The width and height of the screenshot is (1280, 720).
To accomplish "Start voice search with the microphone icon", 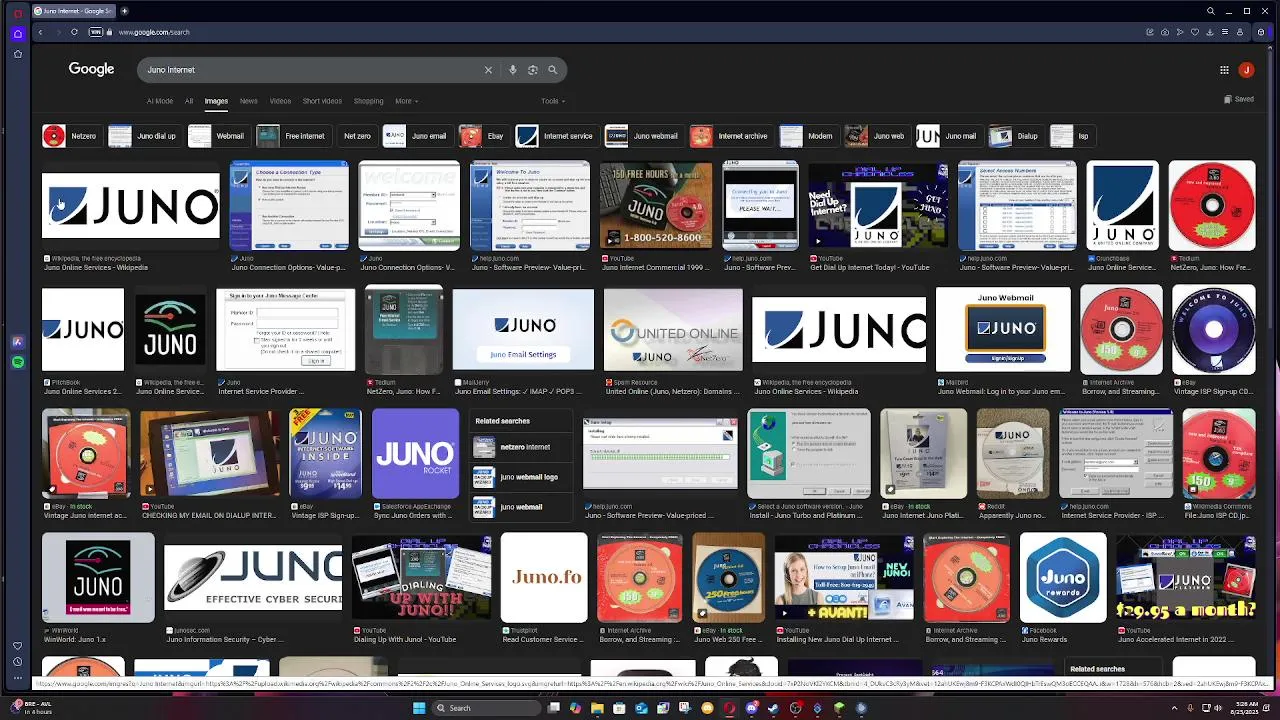I will point(513,70).
